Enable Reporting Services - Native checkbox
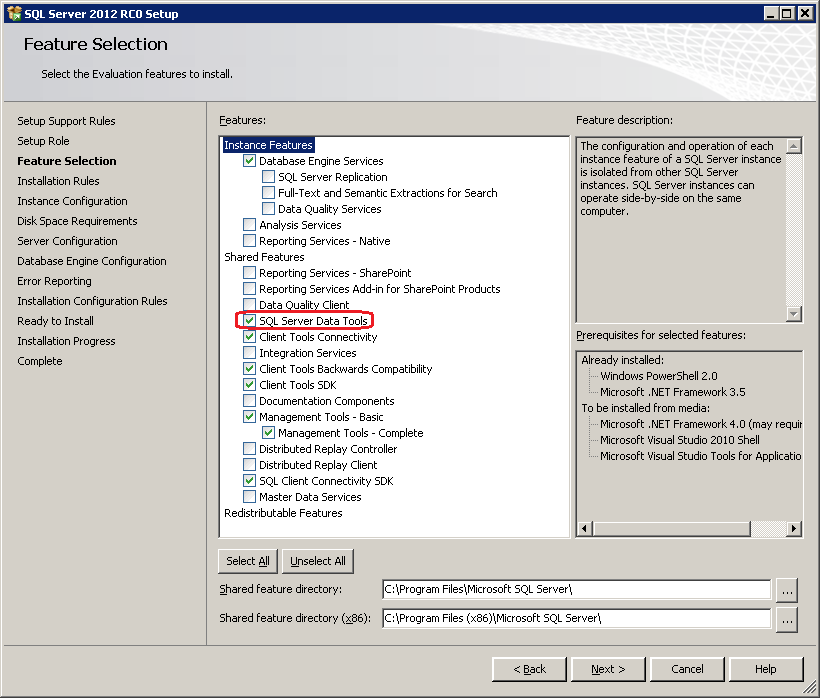 click(249, 241)
